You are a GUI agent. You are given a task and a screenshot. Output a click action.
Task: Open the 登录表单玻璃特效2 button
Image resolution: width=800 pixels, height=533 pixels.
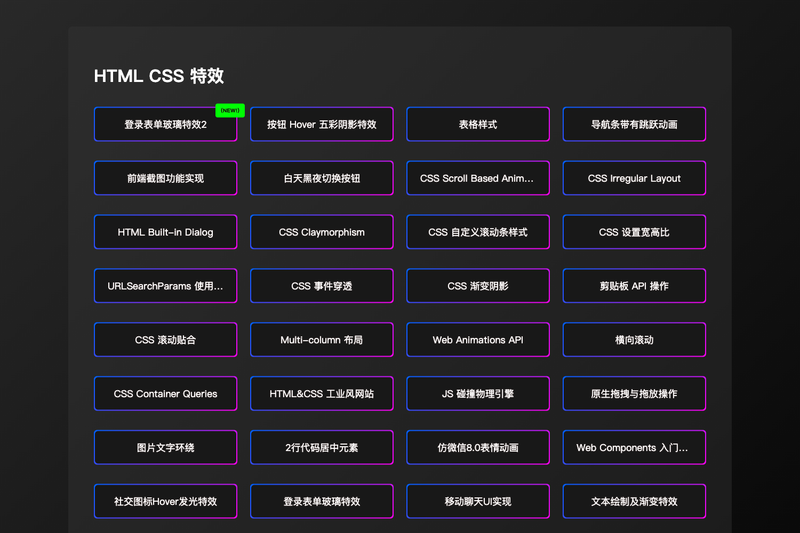coord(165,124)
